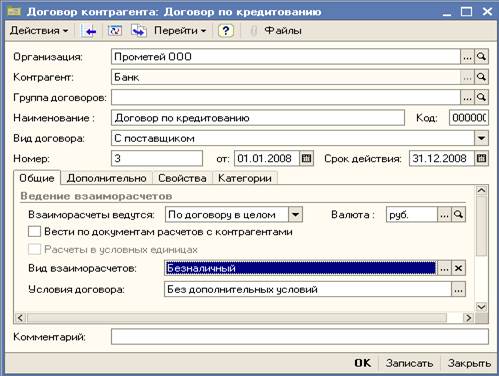Click the Номер field with value 3
Viewport: 499px width, 376px height.
click(157, 158)
